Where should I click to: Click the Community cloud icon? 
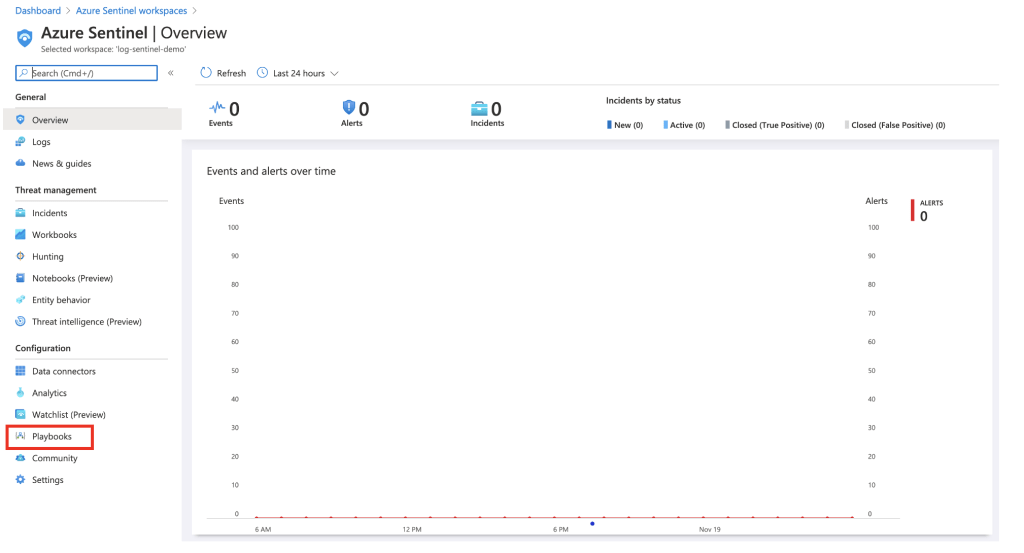pos(21,458)
